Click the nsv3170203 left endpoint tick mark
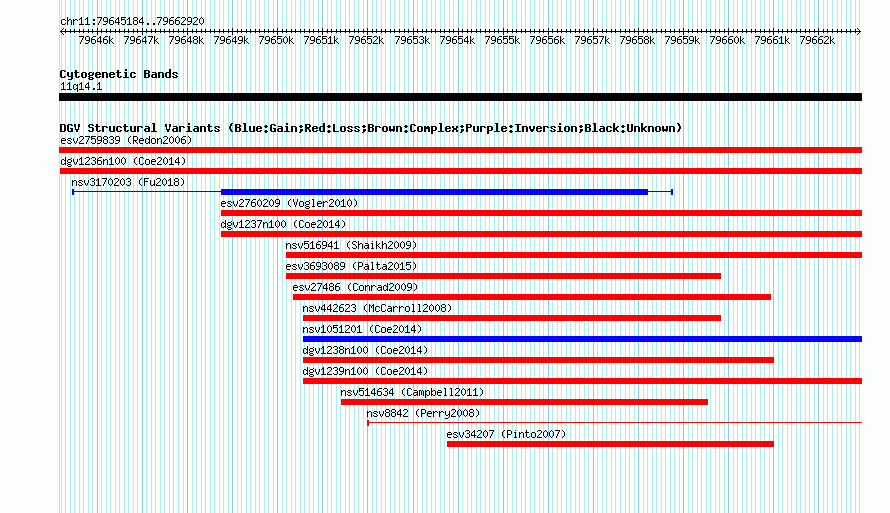 pyautogui.click(x=73, y=192)
